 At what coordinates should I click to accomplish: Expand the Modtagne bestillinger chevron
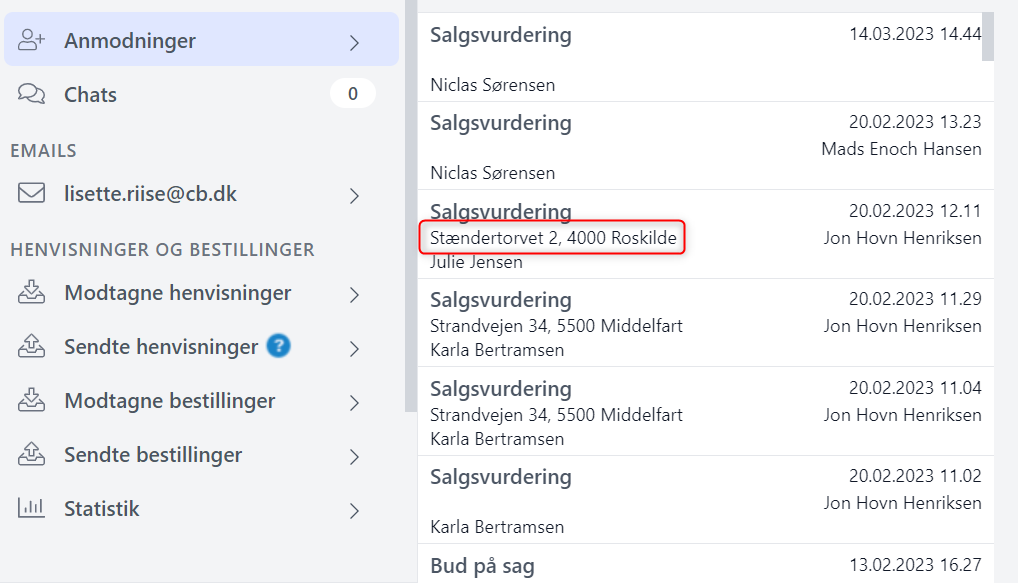pyautogui.click(x=354, y=402)
